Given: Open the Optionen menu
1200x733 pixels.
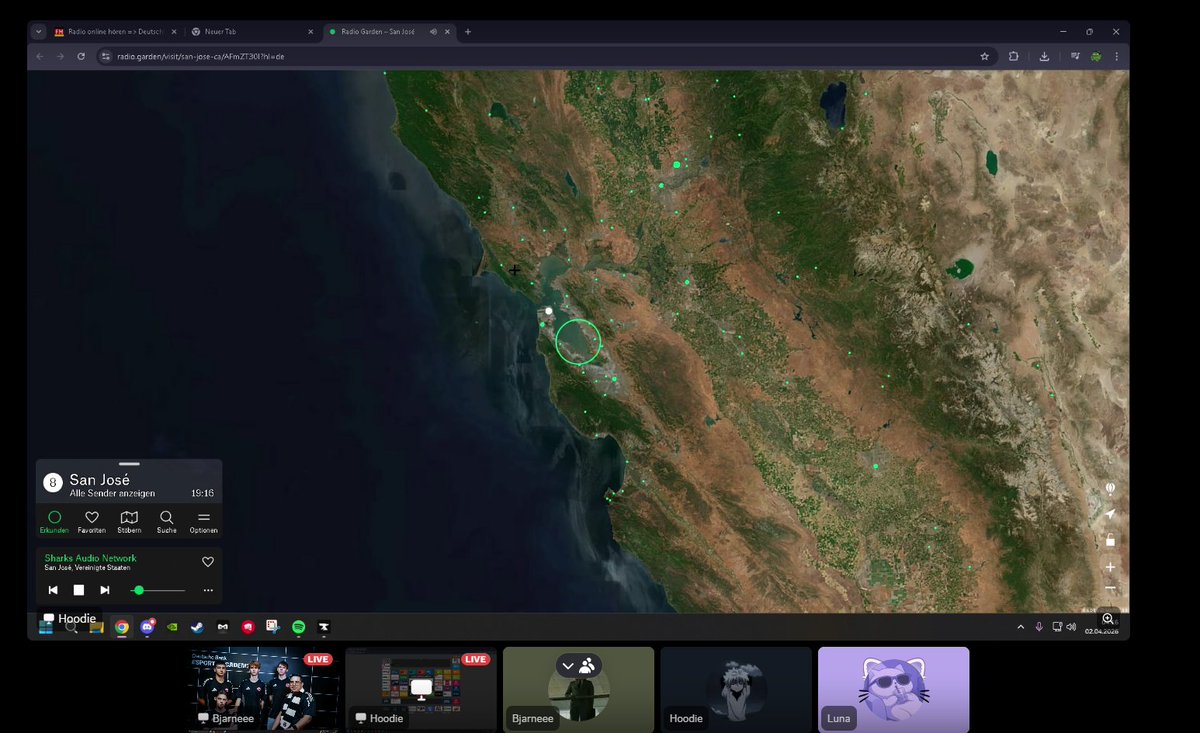Looking at the screenshot, I should click(x=203, y=522).
